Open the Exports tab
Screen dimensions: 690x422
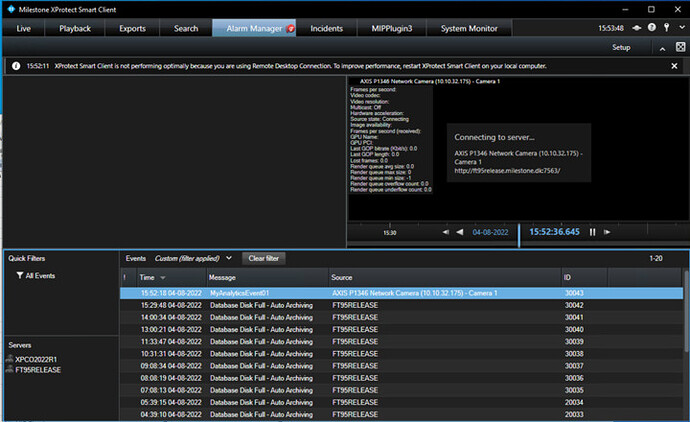click(132, 29)
